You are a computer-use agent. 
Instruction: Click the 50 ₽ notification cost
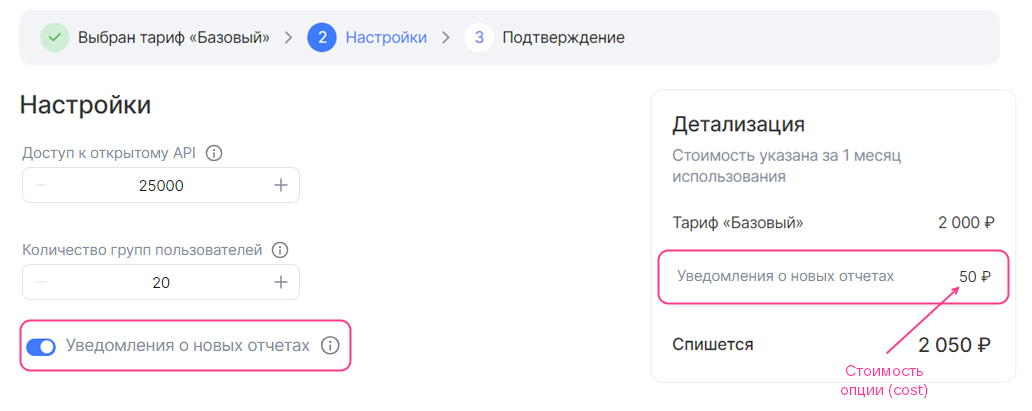(x=974, y=277)
